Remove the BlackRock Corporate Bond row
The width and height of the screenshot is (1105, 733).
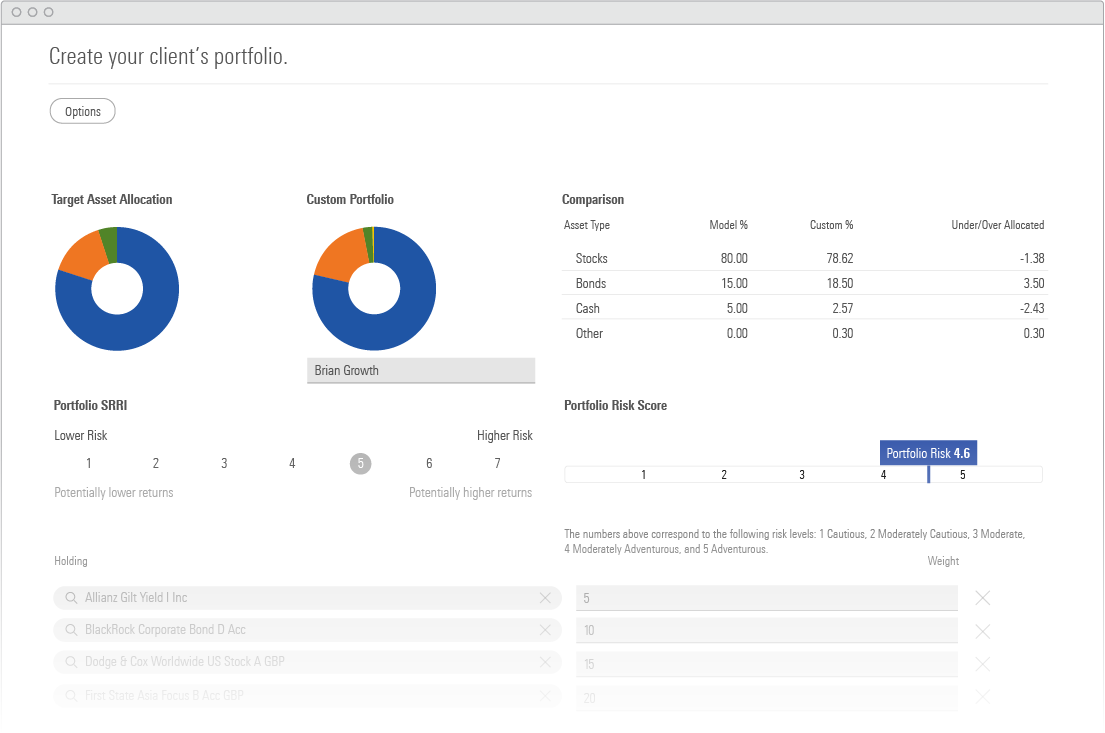[x=982, y=632]
